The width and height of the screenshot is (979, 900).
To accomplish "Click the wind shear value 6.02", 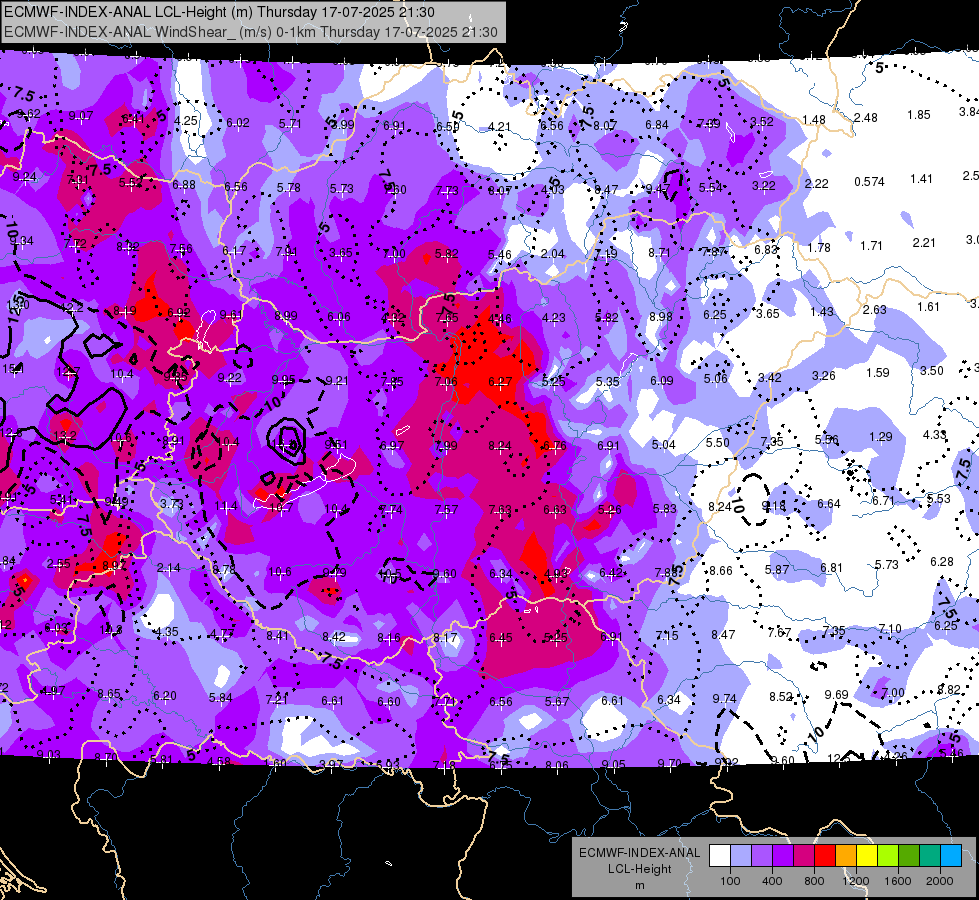I will coord(238,123).
